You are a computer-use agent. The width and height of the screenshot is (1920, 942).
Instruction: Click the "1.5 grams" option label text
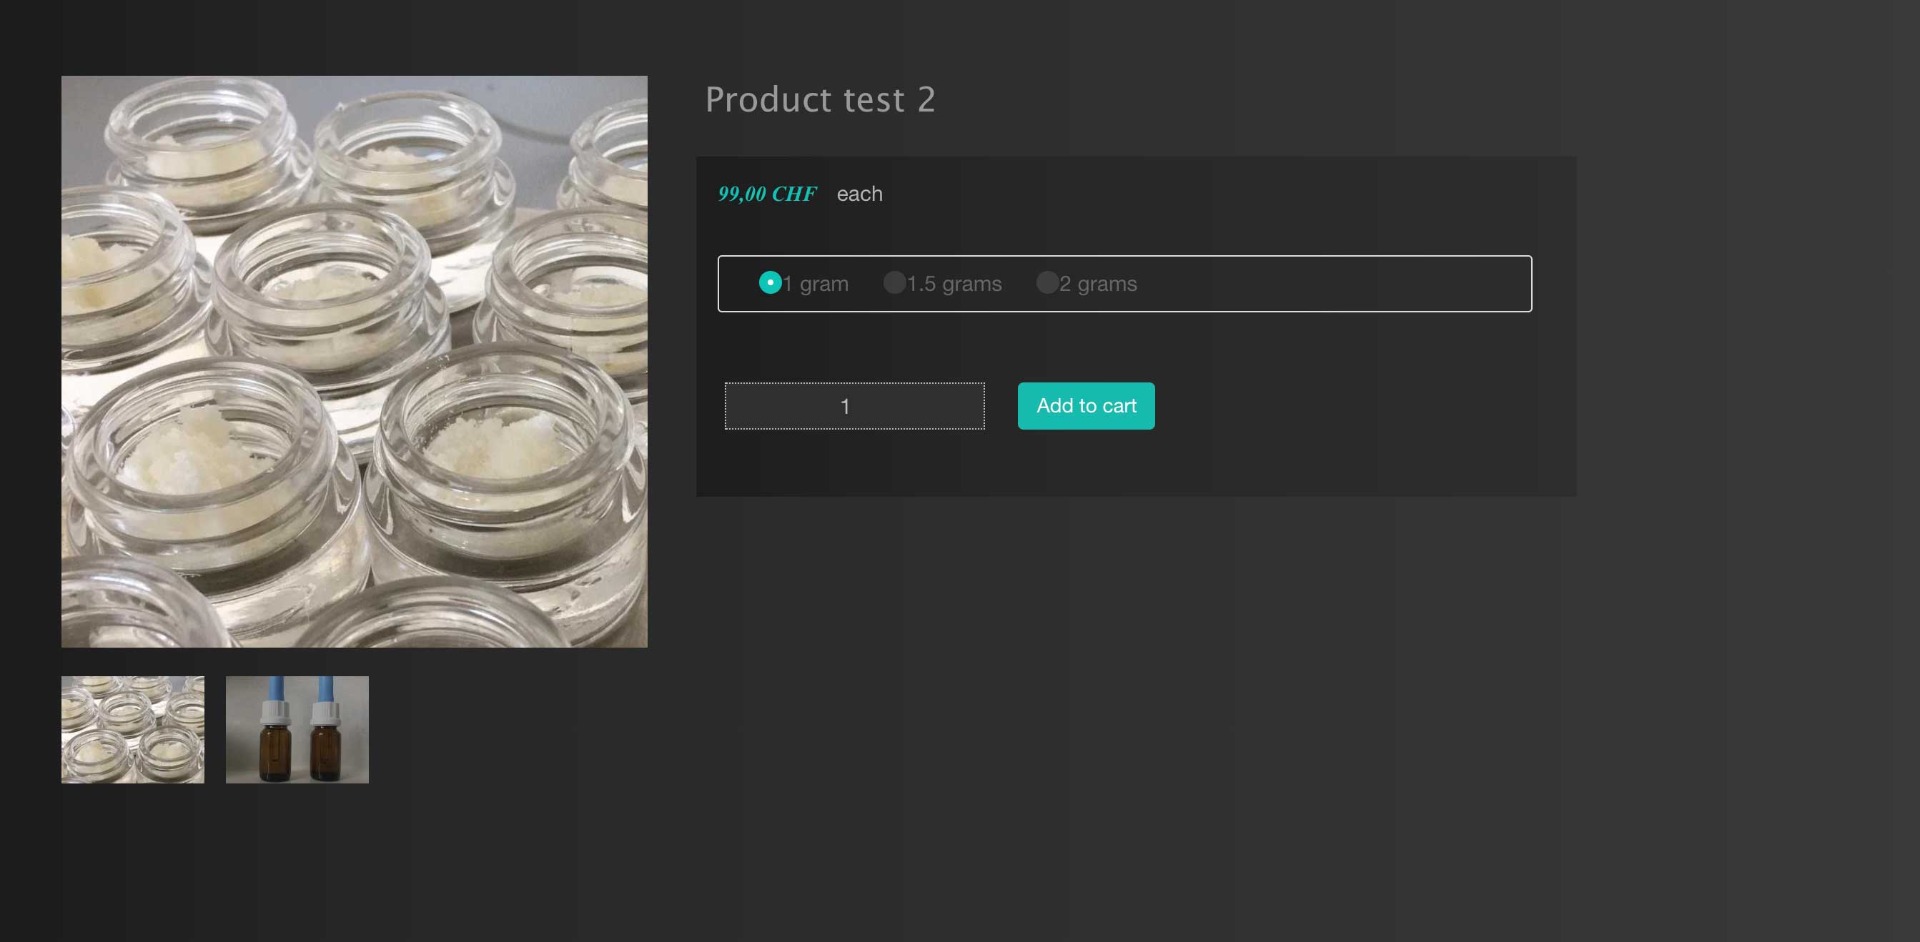point(955,284)
